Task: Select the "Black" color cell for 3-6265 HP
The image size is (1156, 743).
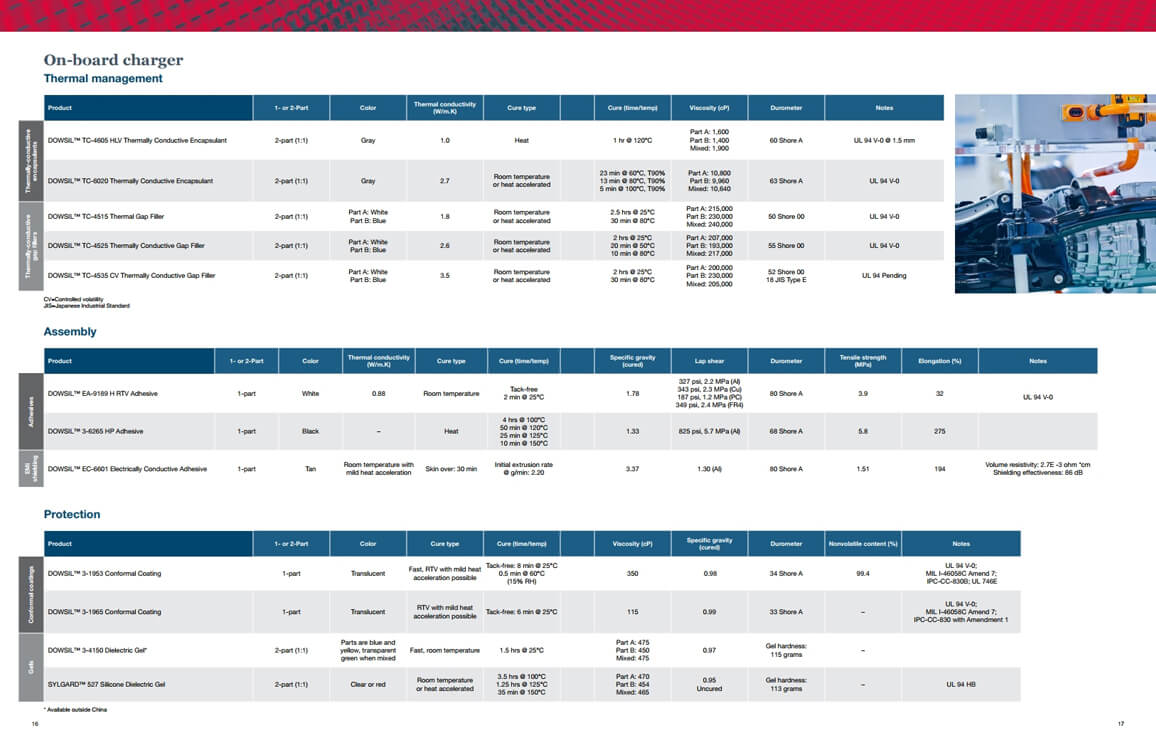Action: pyautogui.click(x=310, y=431)
